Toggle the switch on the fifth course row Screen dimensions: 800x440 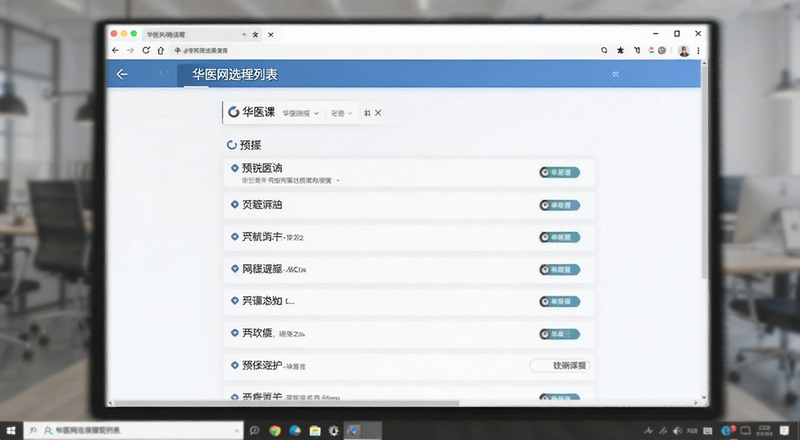click(560, 302)
